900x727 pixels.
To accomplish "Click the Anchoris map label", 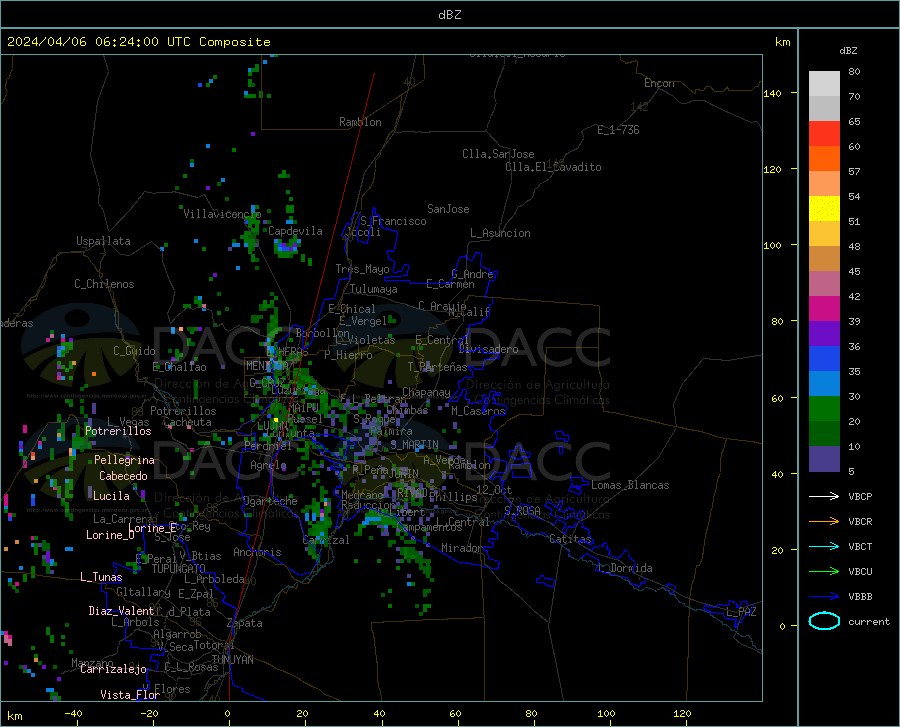I will [257, 552].
